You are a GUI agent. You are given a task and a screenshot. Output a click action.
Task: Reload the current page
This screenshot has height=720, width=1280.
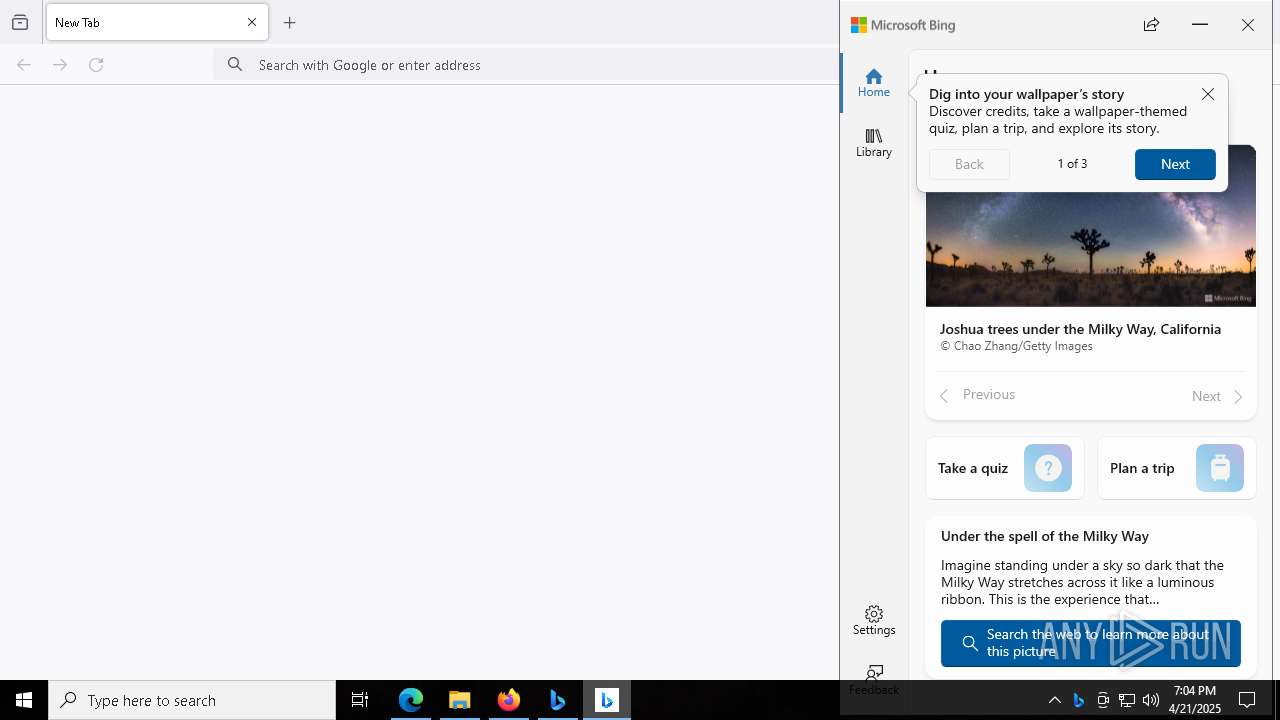coord(96,65)
